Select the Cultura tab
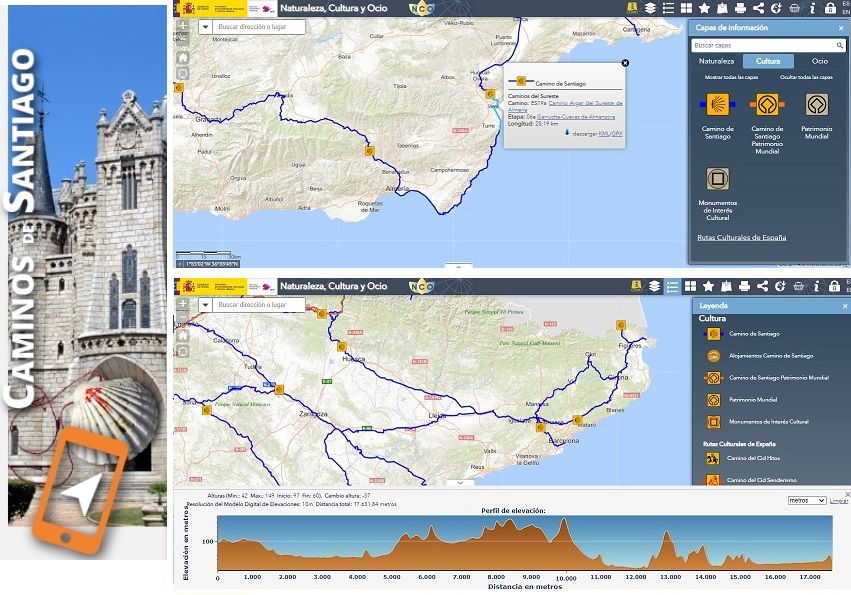 [x=768, y=61]
